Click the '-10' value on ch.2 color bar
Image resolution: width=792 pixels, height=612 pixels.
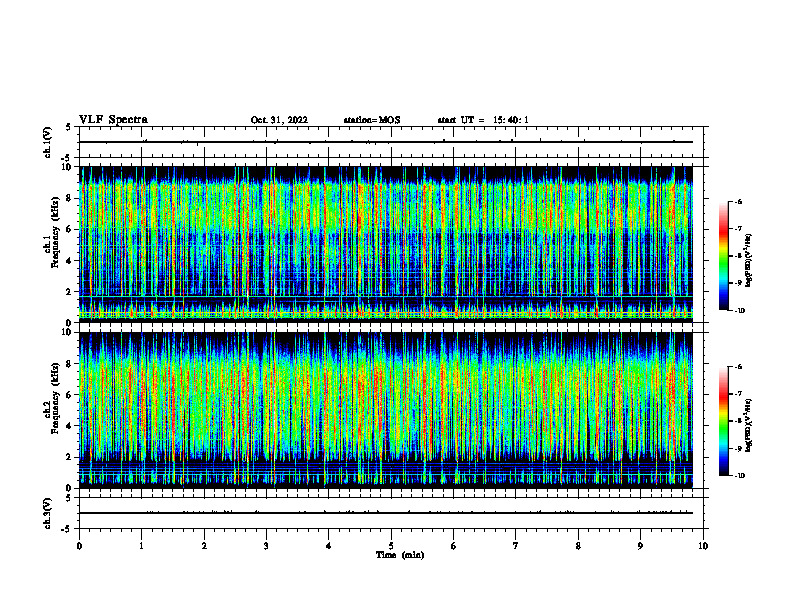click(x=739, y=476)
